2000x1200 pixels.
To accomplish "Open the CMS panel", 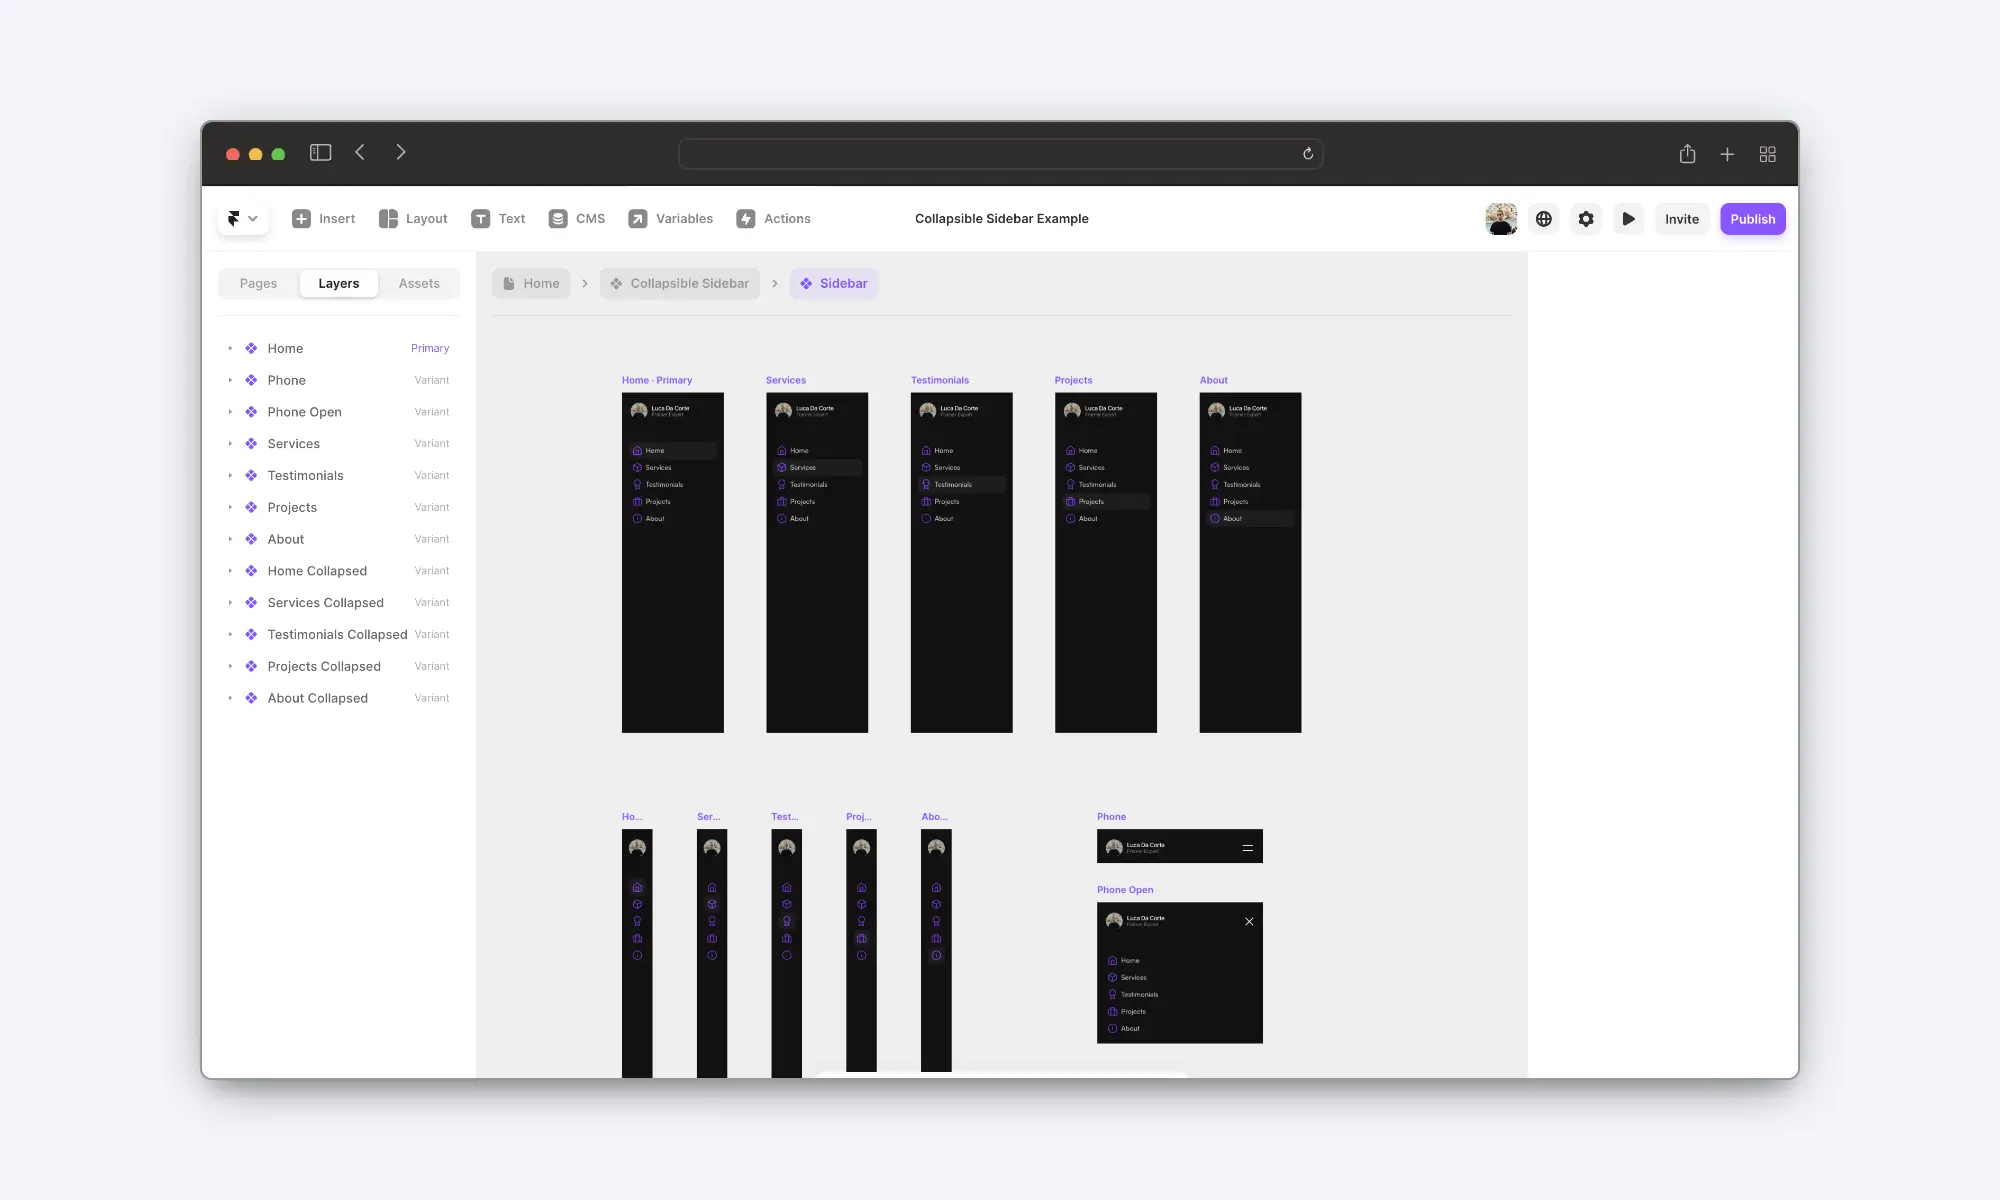I will coord(577,219).
